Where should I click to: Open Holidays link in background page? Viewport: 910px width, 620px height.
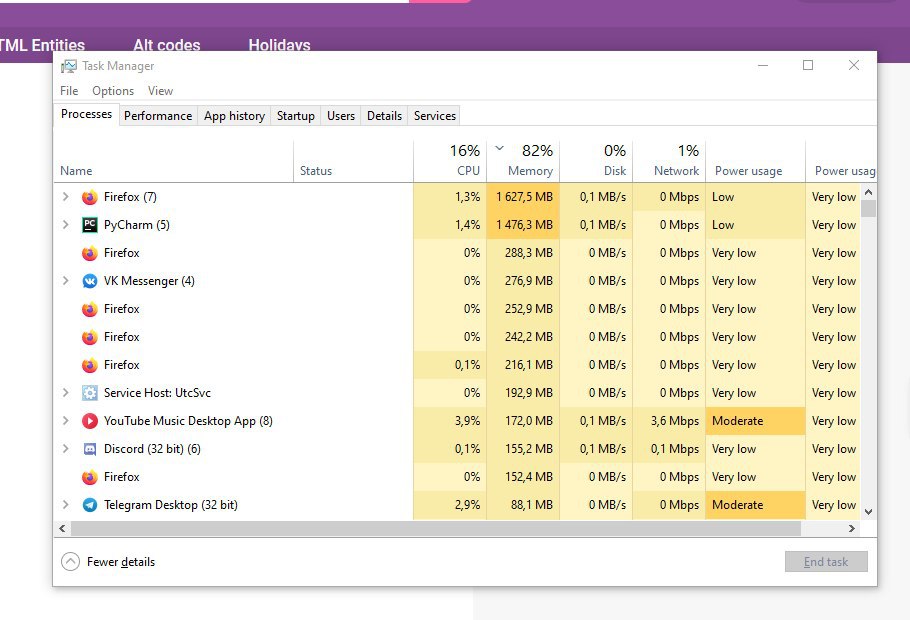tap(279, 45)
